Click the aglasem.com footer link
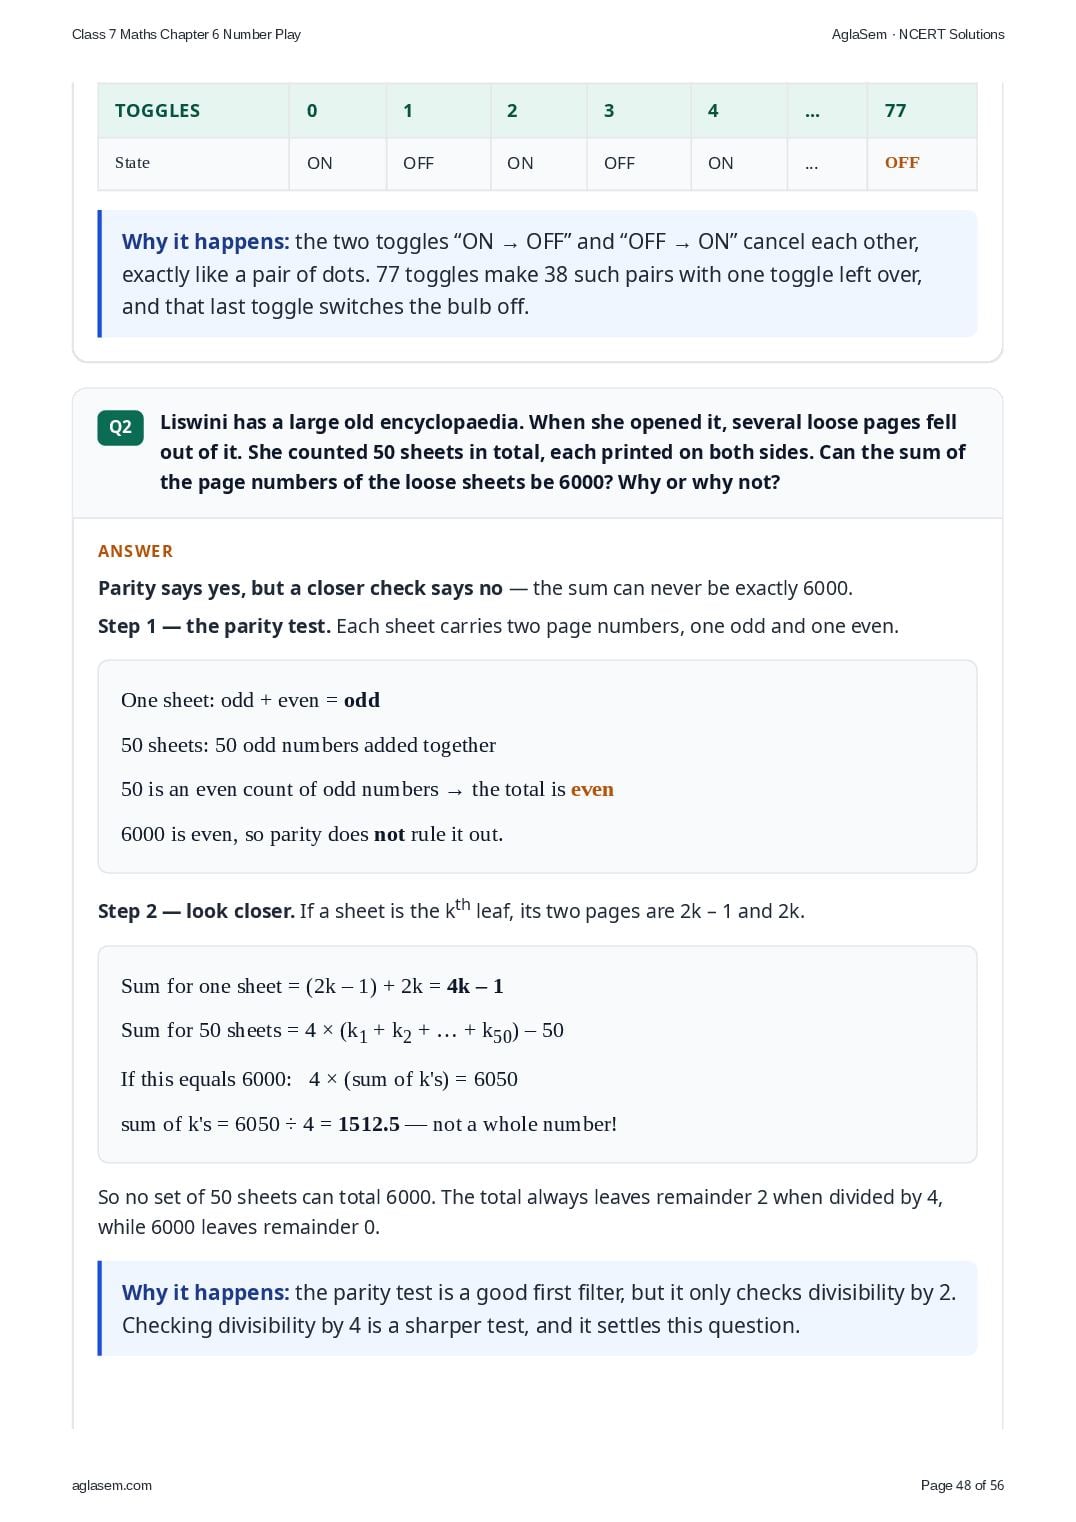 (112, 1485)
